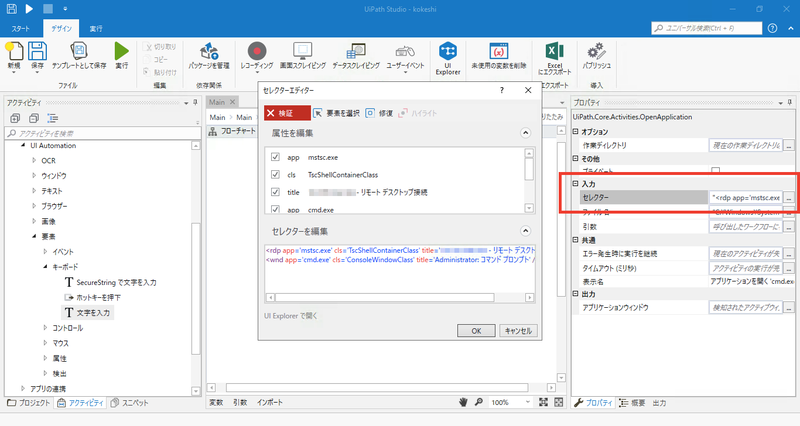Open the 概要 tab in the right panel
The height and width of the screenshot is (426, 800).
(633, 403)
